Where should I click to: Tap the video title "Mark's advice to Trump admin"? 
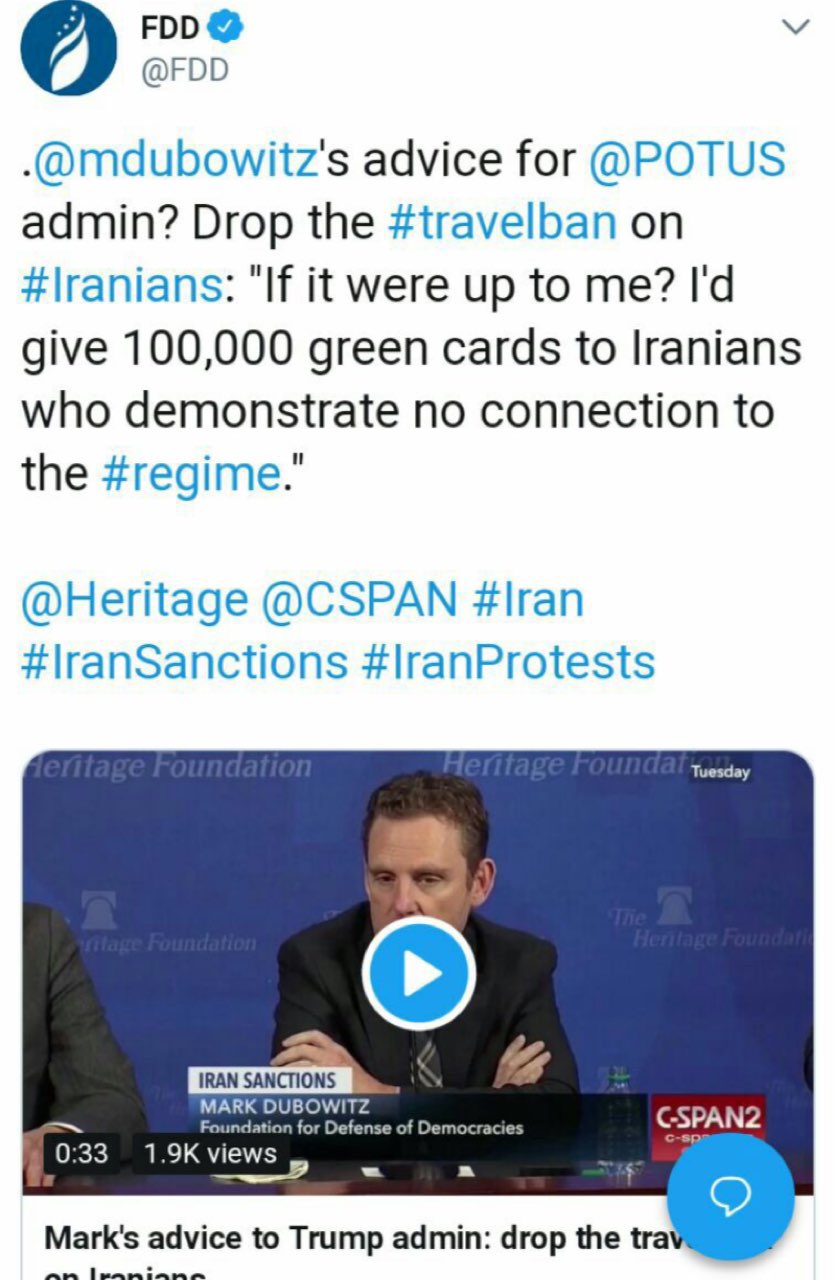[340, 1238]
